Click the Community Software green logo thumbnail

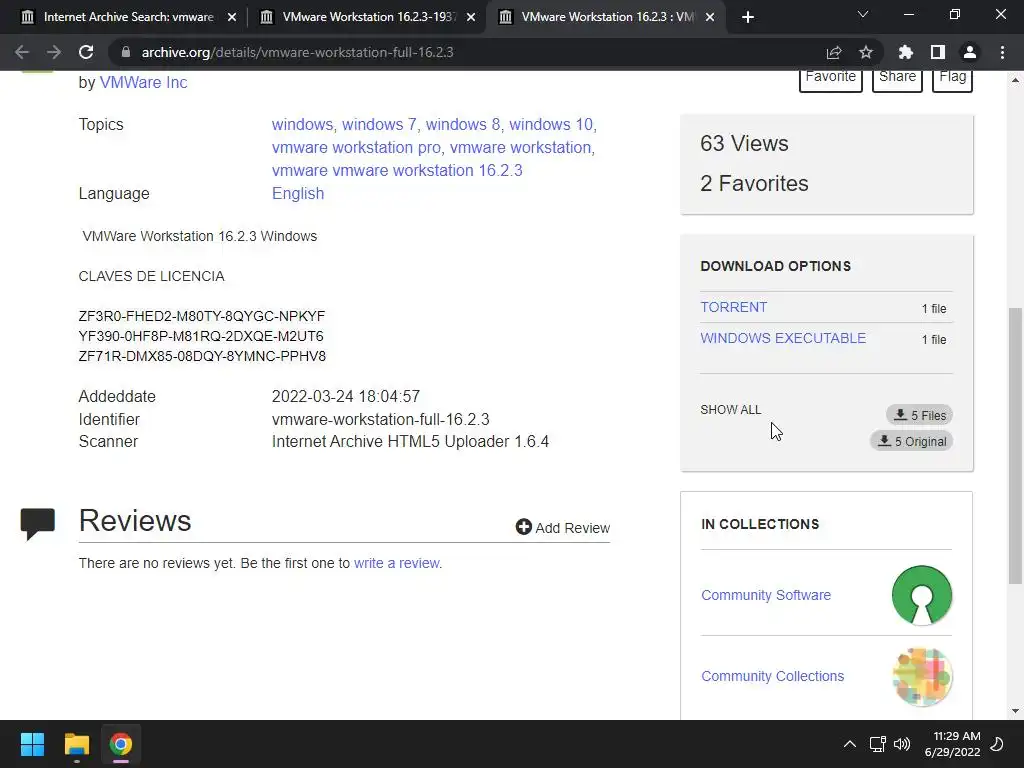tap(921, 595)
